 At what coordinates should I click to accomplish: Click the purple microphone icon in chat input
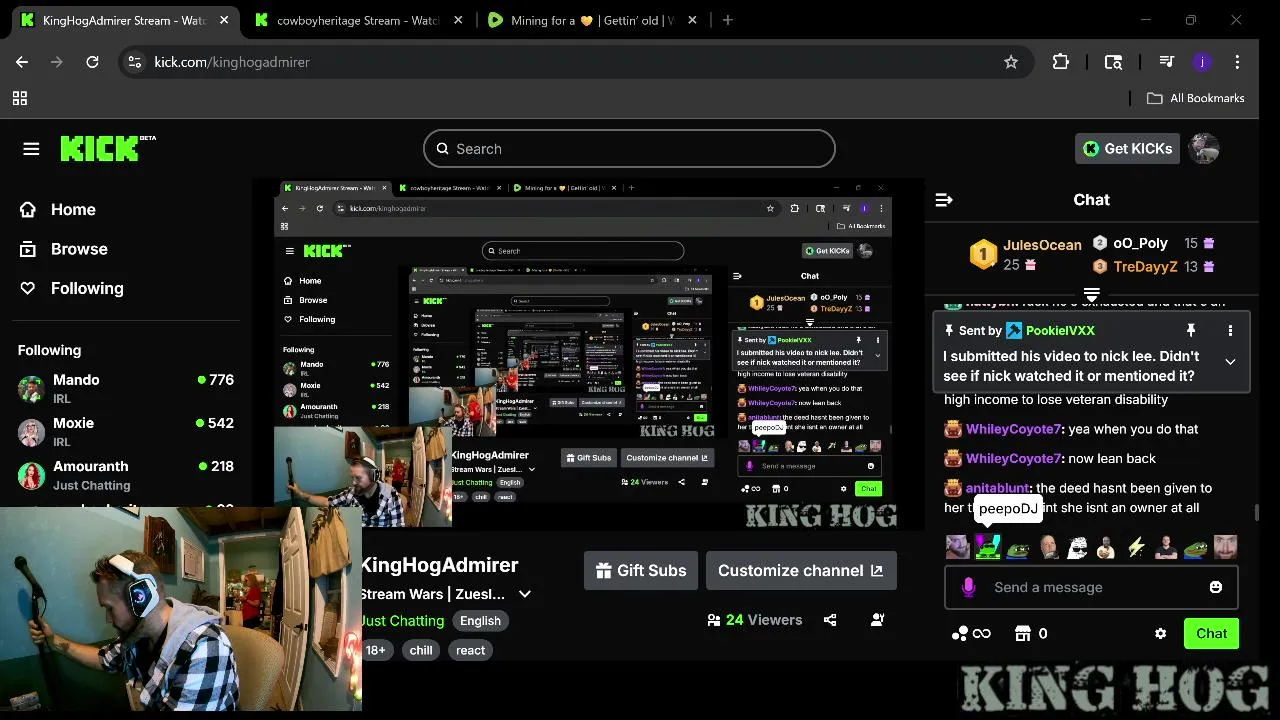968,587
